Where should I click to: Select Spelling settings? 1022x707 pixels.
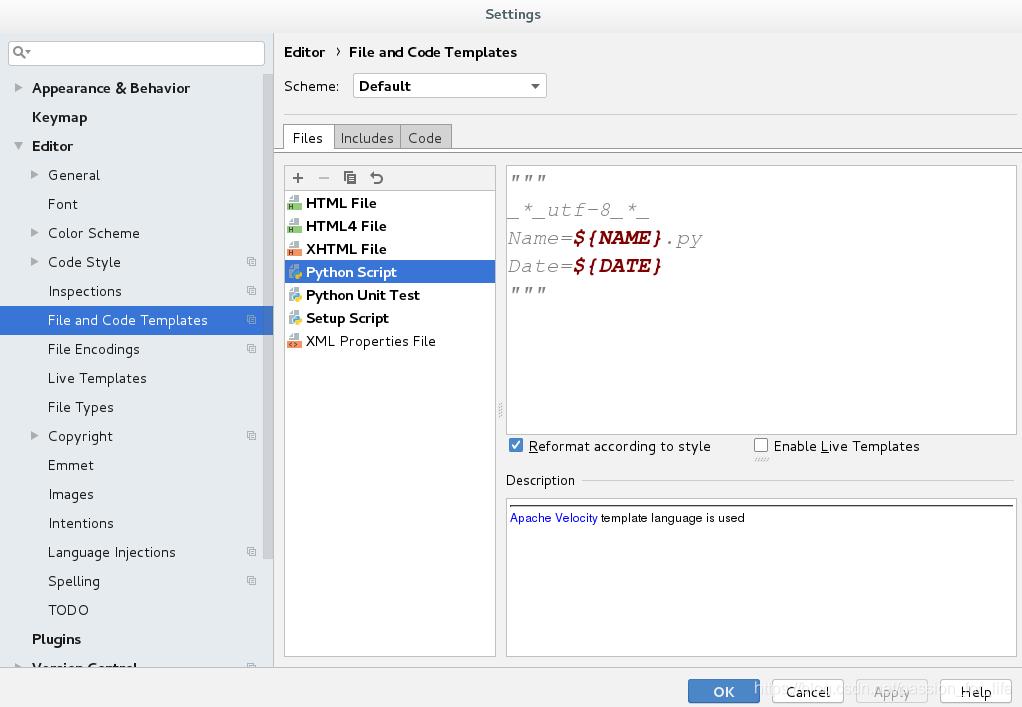click(x=74, y=581)
